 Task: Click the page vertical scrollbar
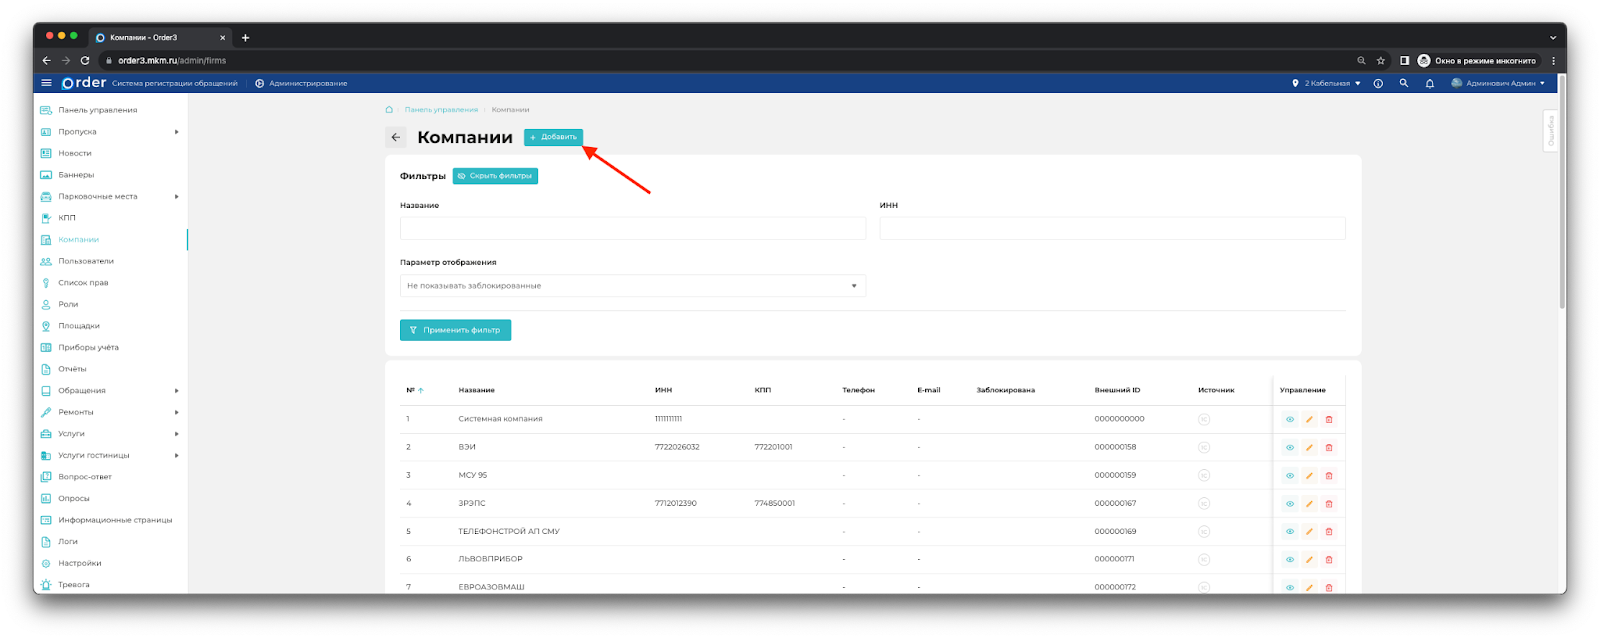pos(1562,200)
